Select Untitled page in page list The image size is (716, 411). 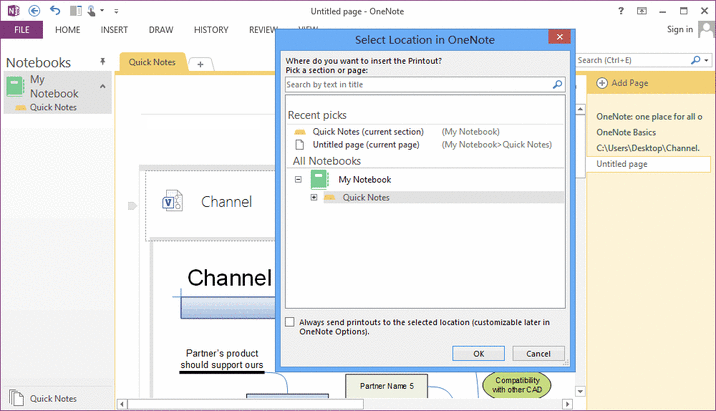click(x=649, y=164)
